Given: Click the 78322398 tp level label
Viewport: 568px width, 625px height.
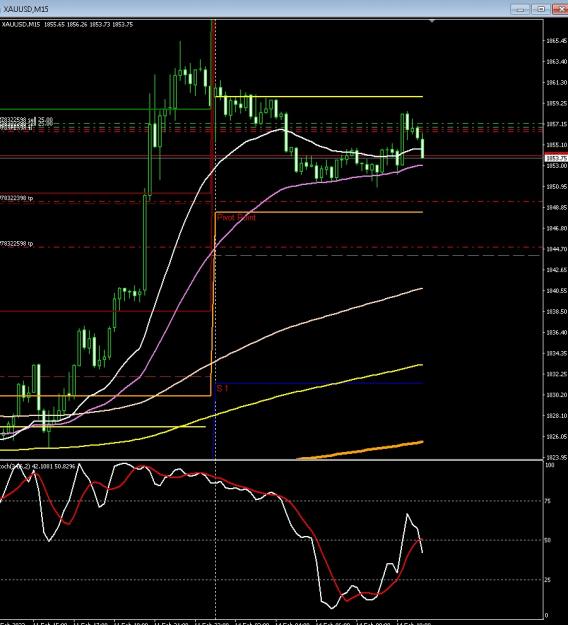Looking at the screenshot, I should [17, 198].
